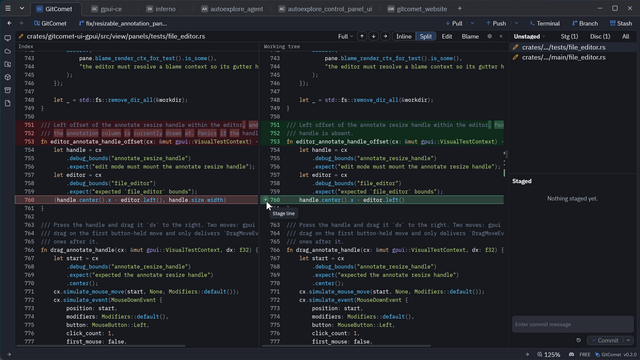Click the commit message input field
The image size is (640, 360).
(x=573, y=324)
